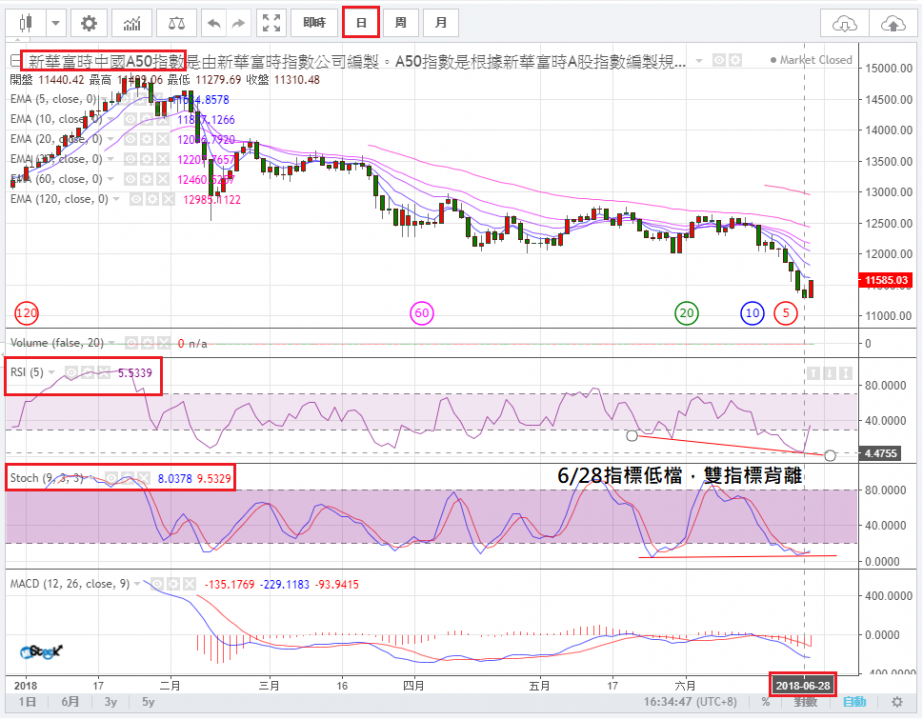This screenshot has width=923, height=720.
Task: Maximize the RSI pane icon
Action: coord(846,373)
